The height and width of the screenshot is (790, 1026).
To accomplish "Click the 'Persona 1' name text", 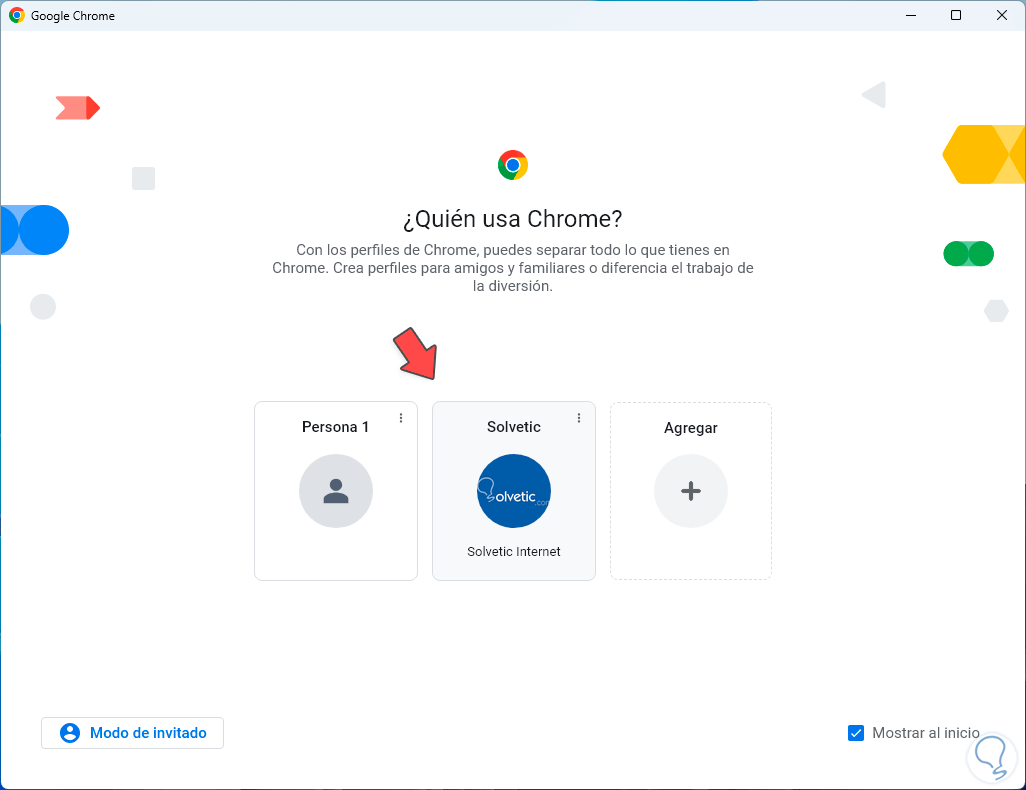I will tap(336, 427).
